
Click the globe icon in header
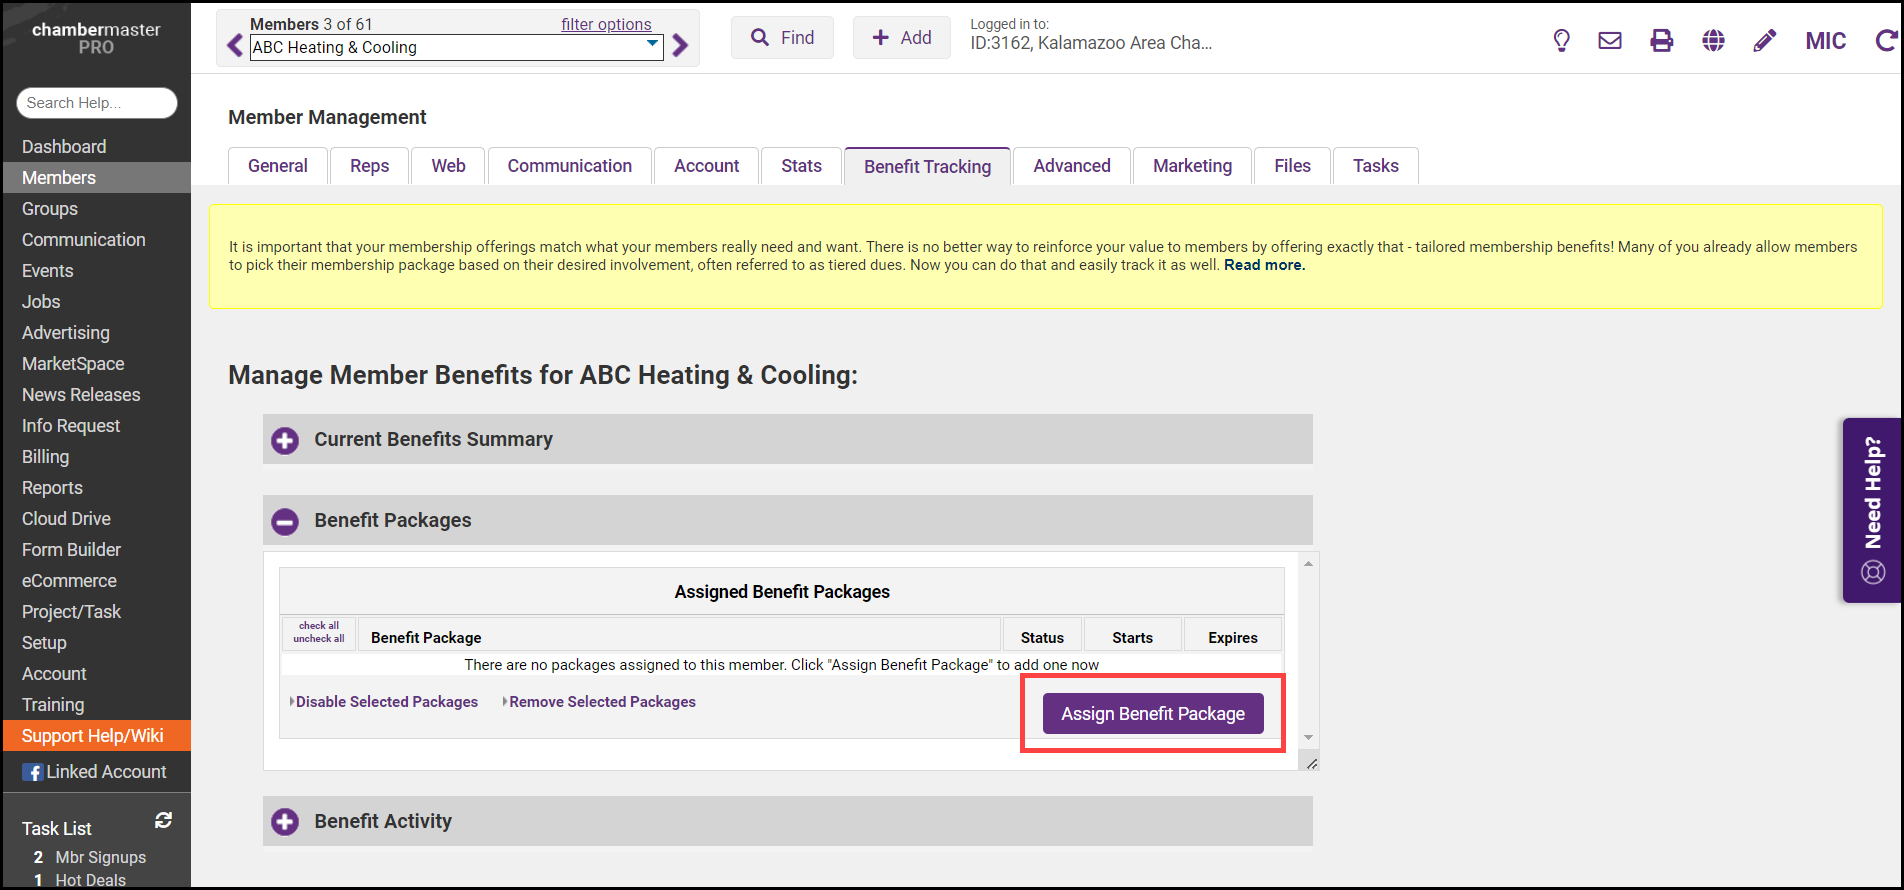pyautogui.click(x=1713, y=41)
